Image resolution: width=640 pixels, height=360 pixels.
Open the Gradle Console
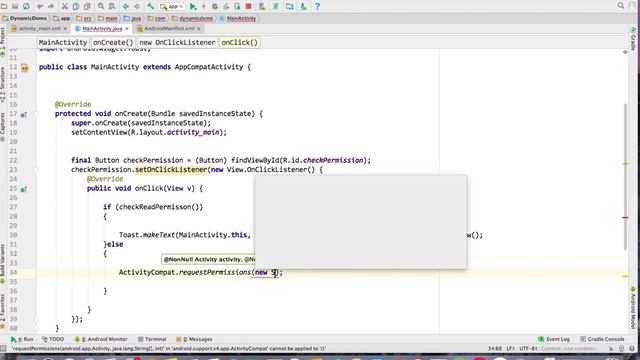click(x=602, y=339)
